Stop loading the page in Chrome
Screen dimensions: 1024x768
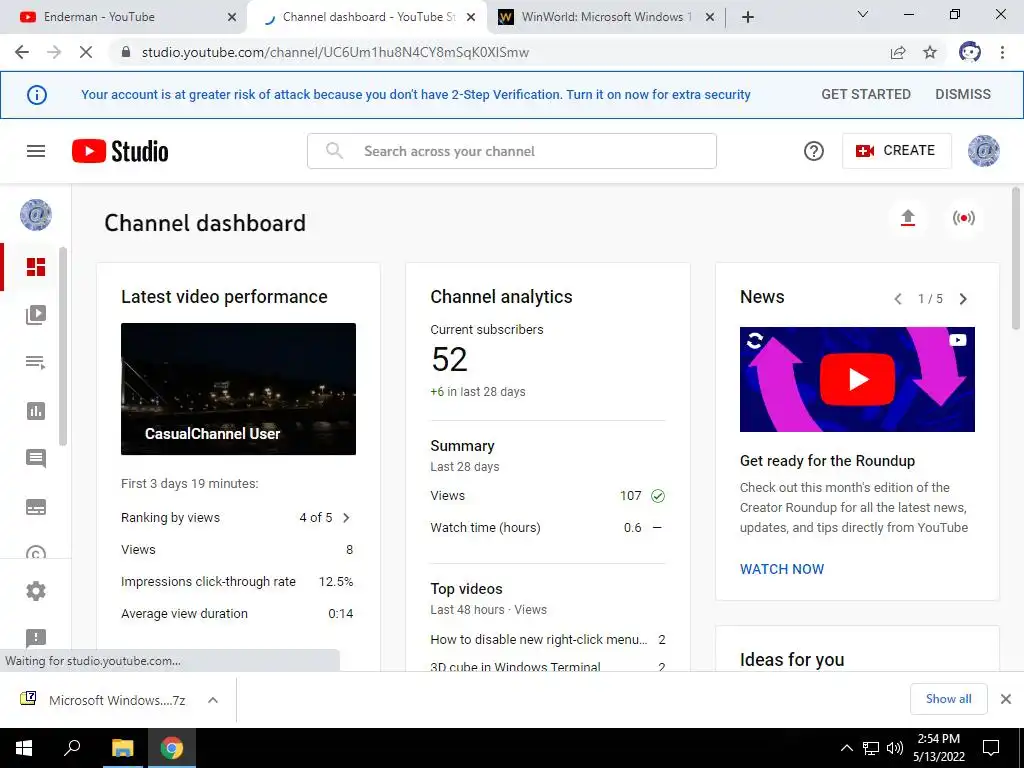pos(86,52)
